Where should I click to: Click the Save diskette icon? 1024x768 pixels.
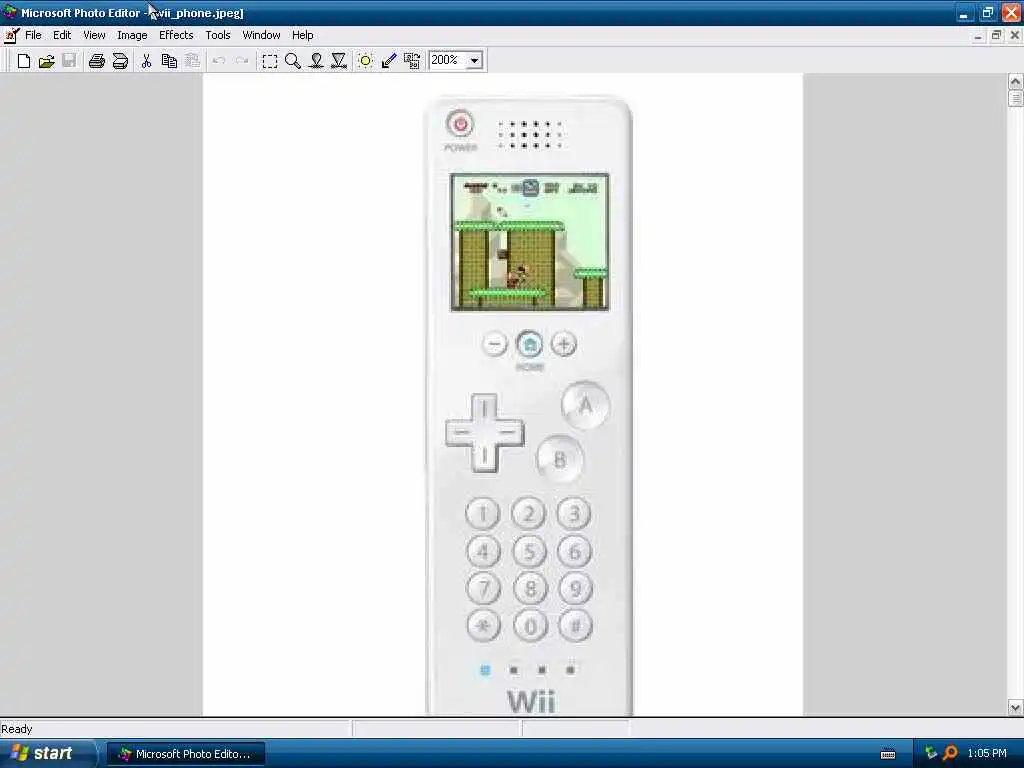pyautogui.click(x=69, y=61)
